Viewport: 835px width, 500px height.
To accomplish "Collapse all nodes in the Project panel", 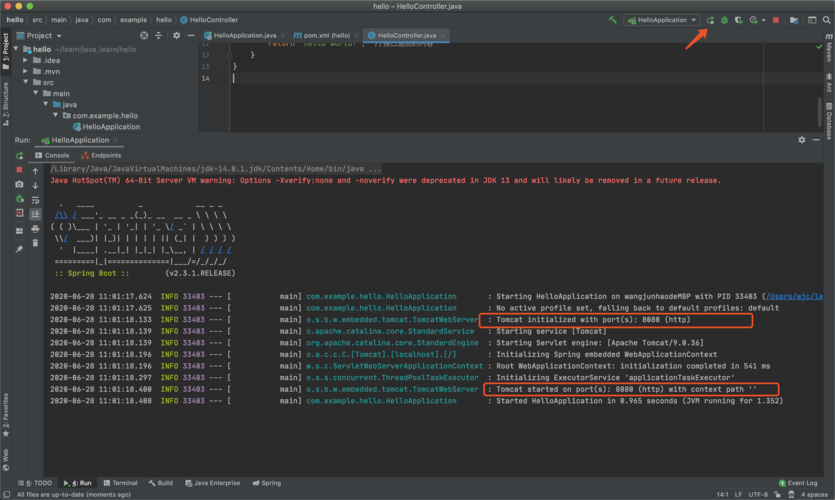I will coord(158,36).
